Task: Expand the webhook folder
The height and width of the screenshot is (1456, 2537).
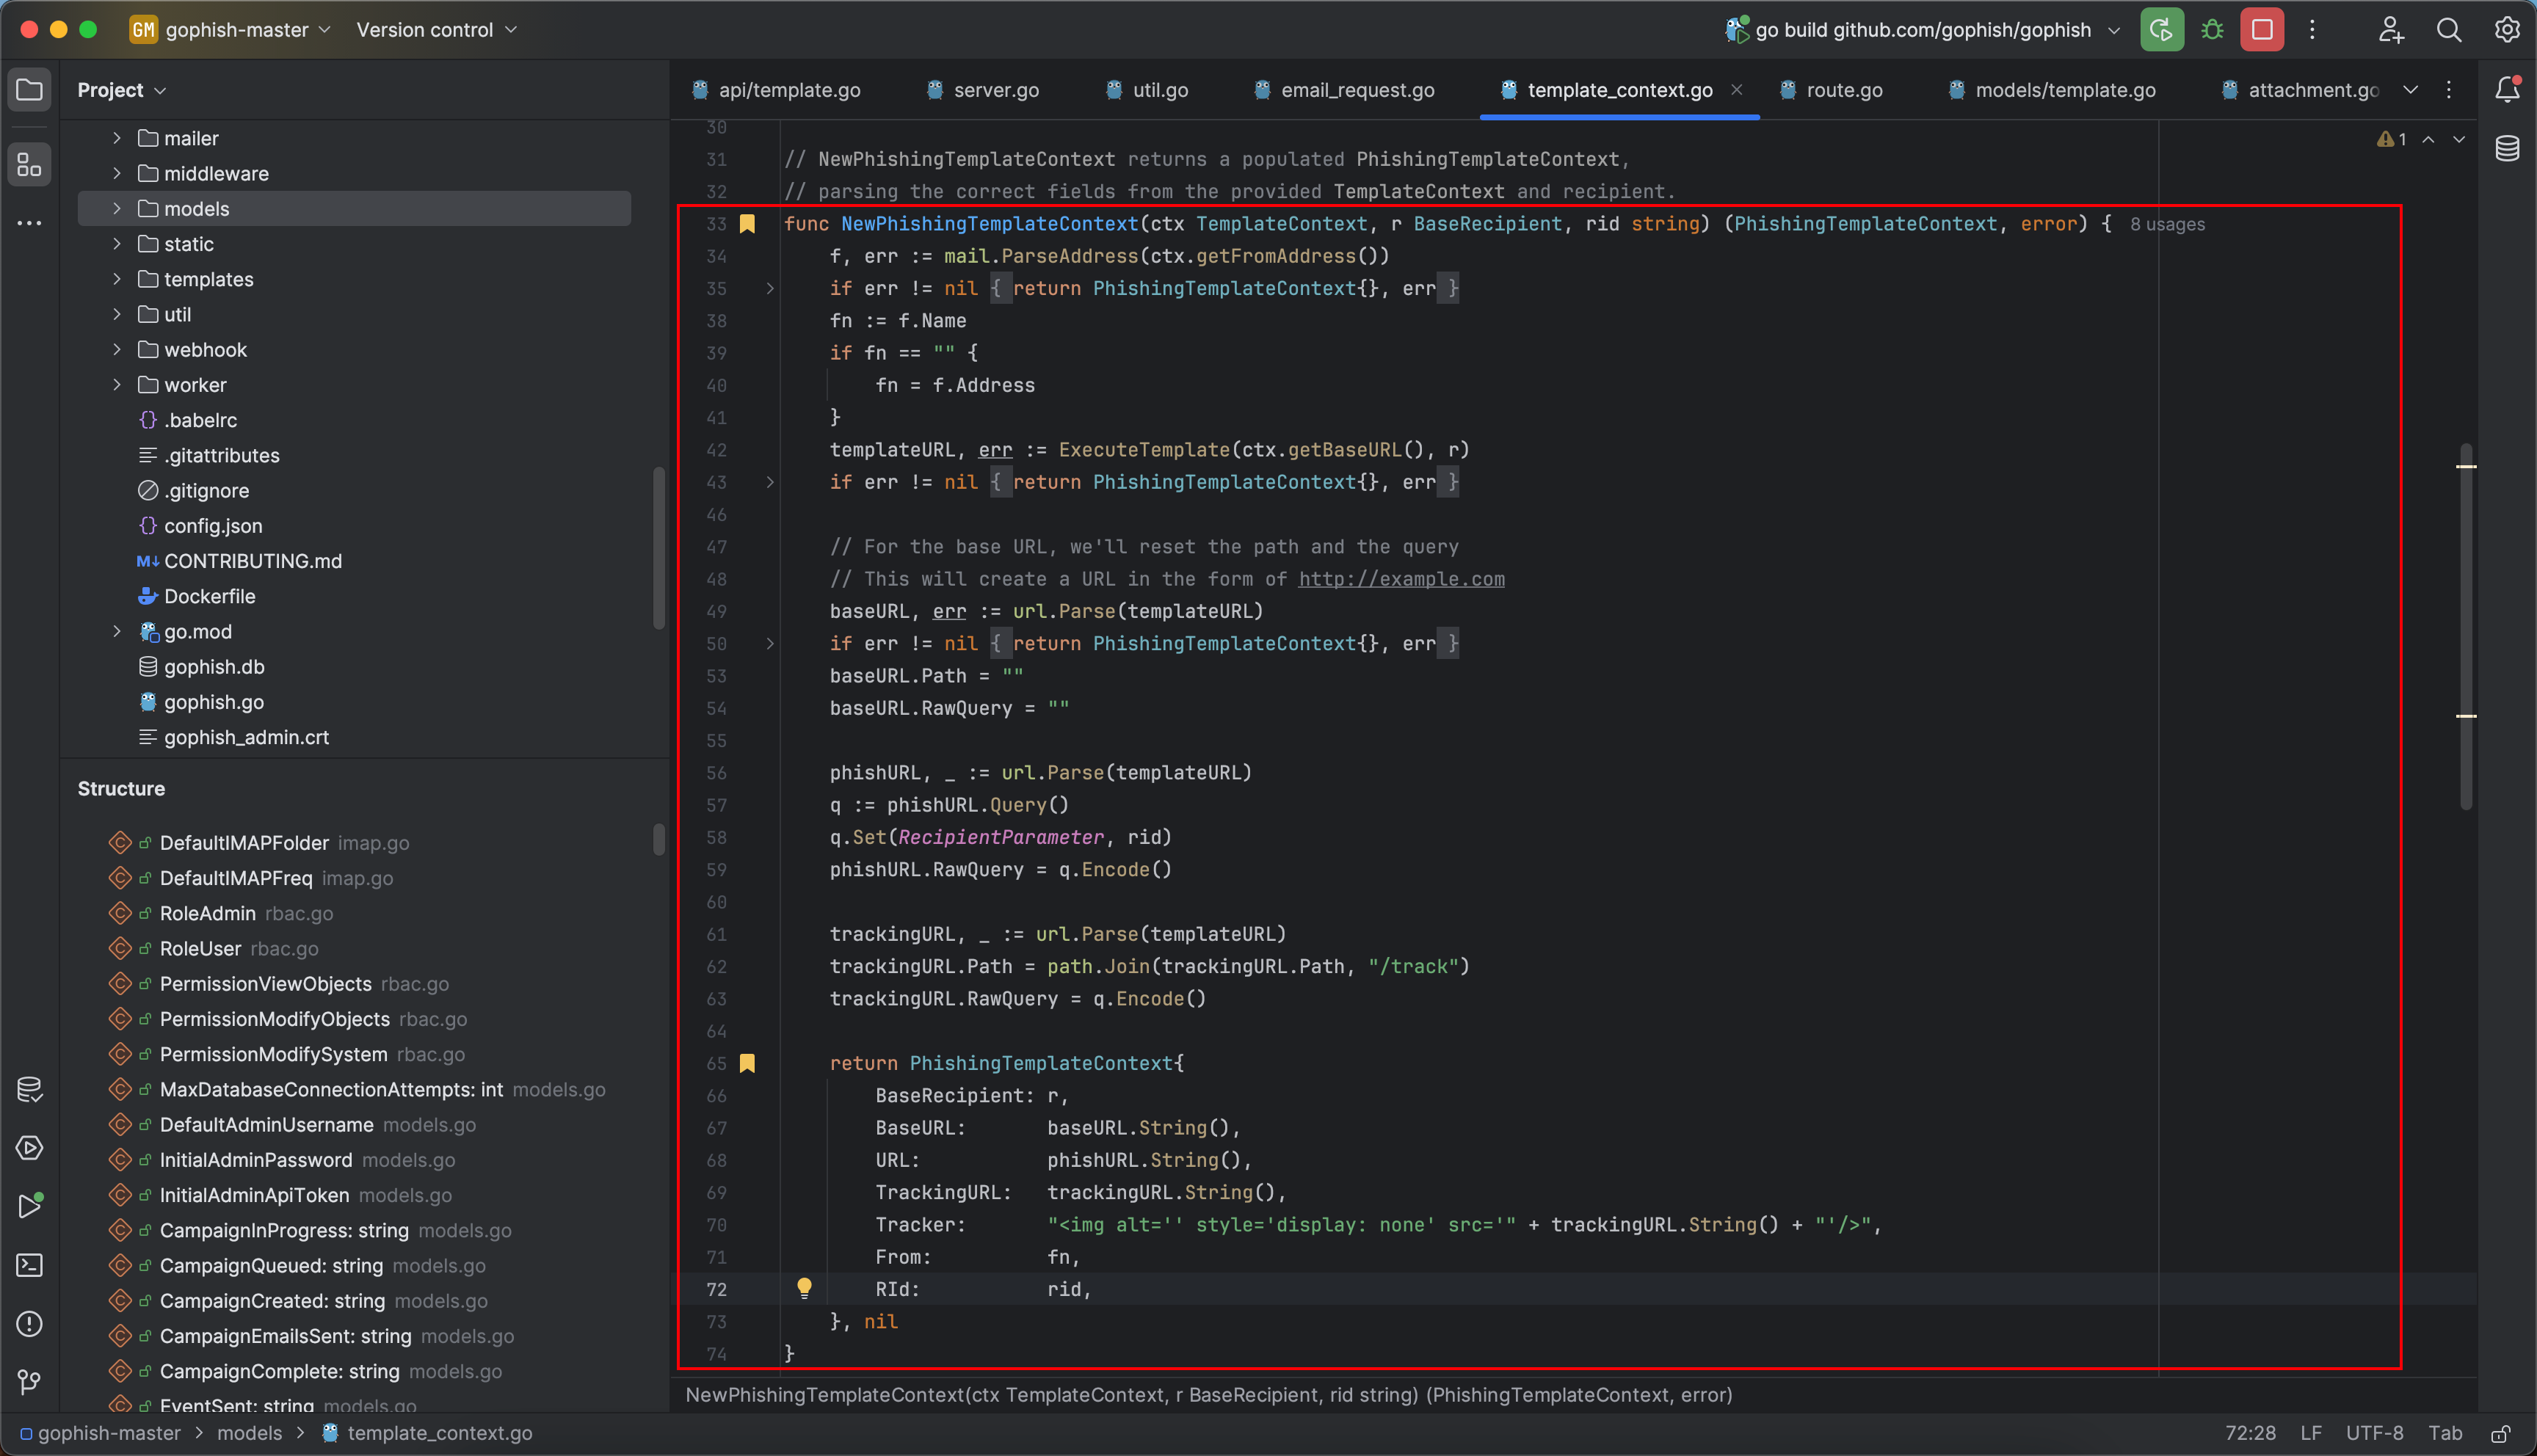Action: click(x=117, y=349)
